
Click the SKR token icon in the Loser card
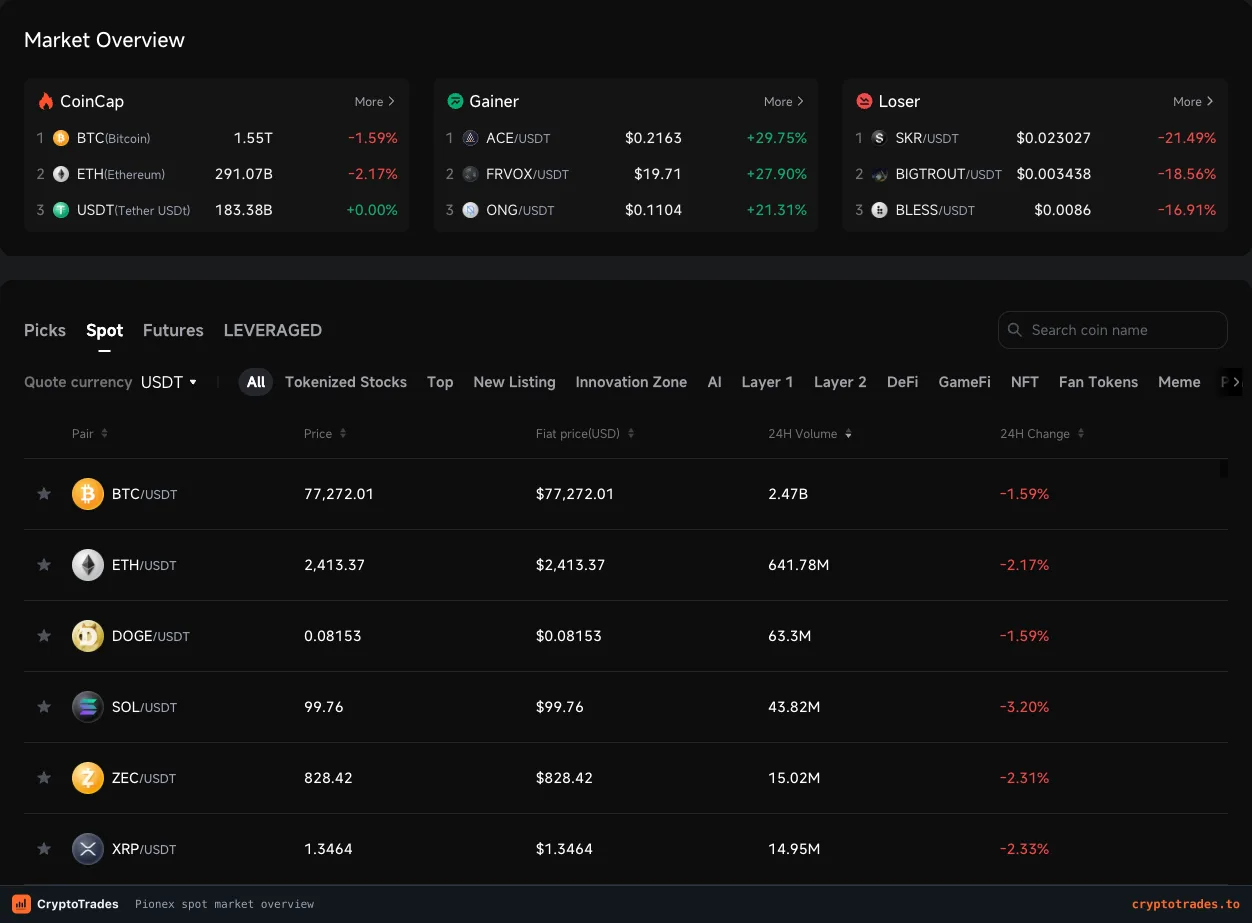pyautogui.click(x=879, y=138)
